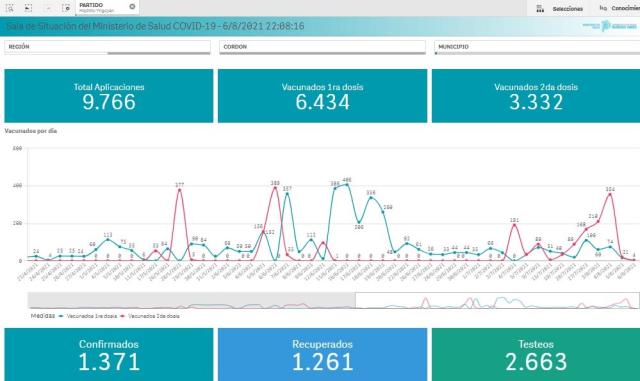Click the Buenos Aires ministry logo
Image resolution: width=640 pixels, height=381 pixels.
point(609,26)
